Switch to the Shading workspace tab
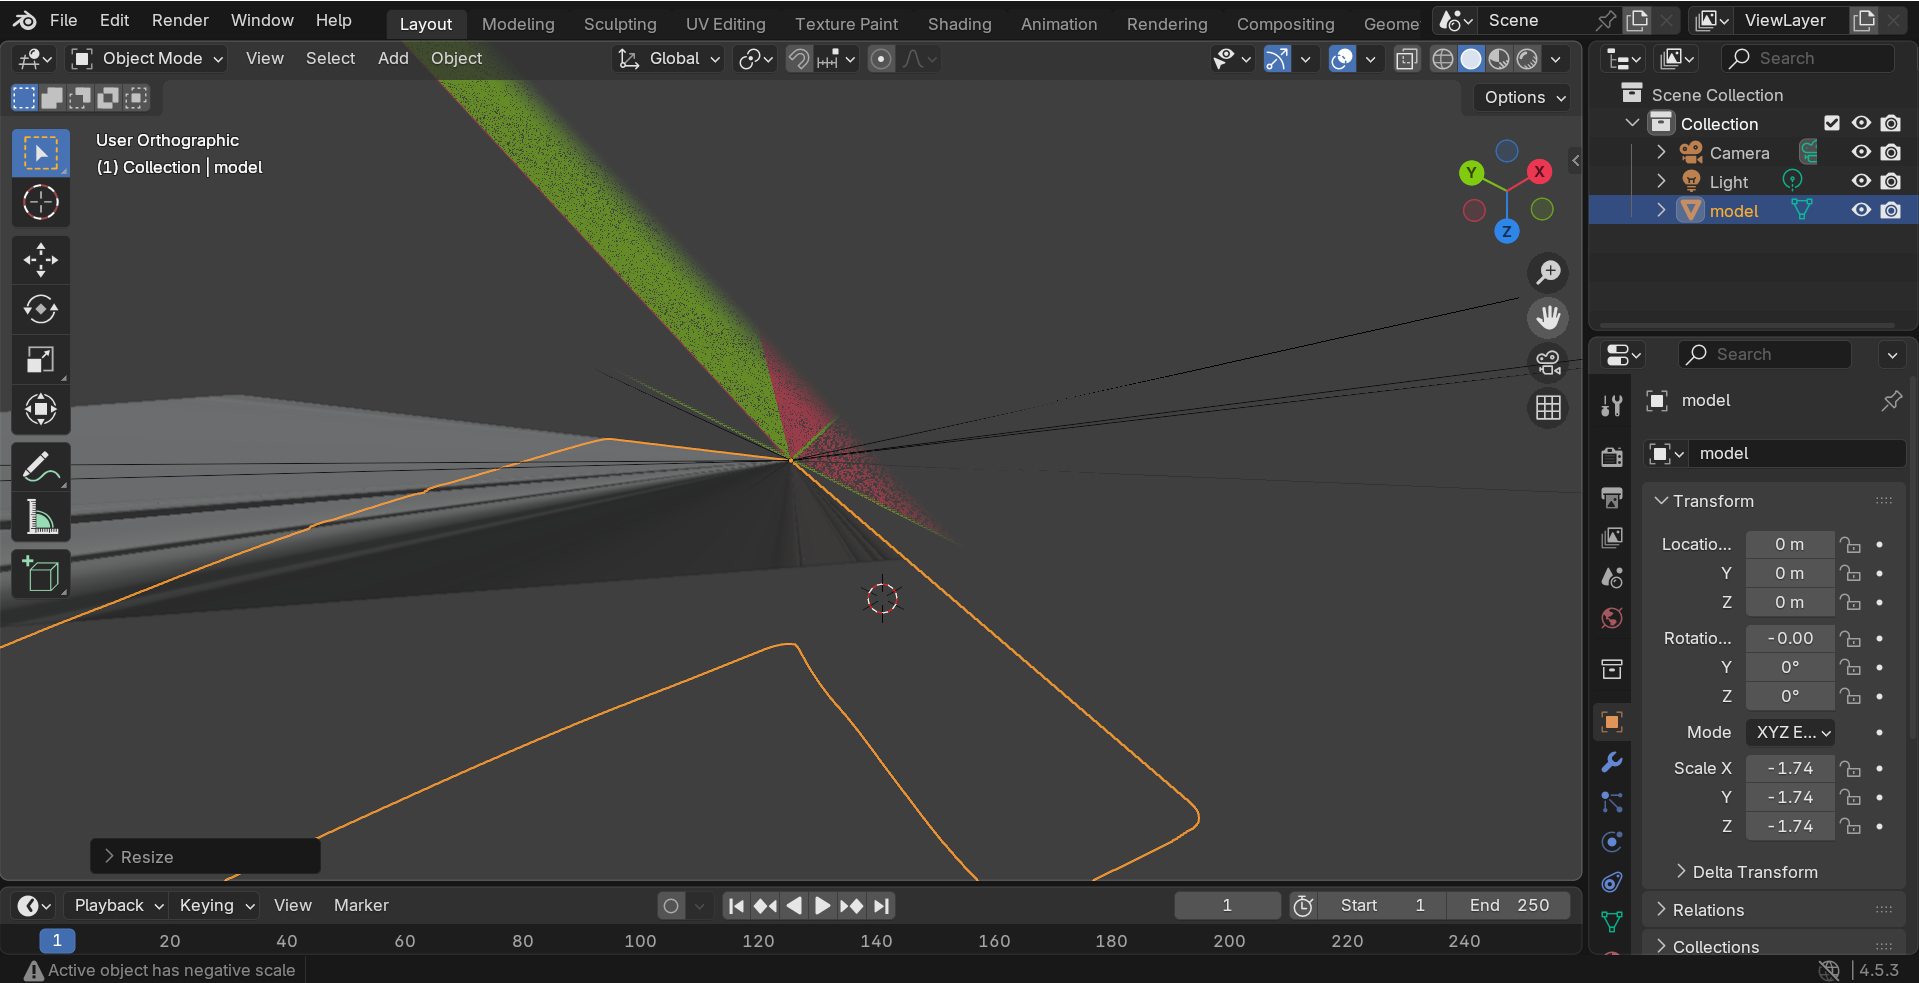This screenshot has width=1919, height=983. pos(959,24)
